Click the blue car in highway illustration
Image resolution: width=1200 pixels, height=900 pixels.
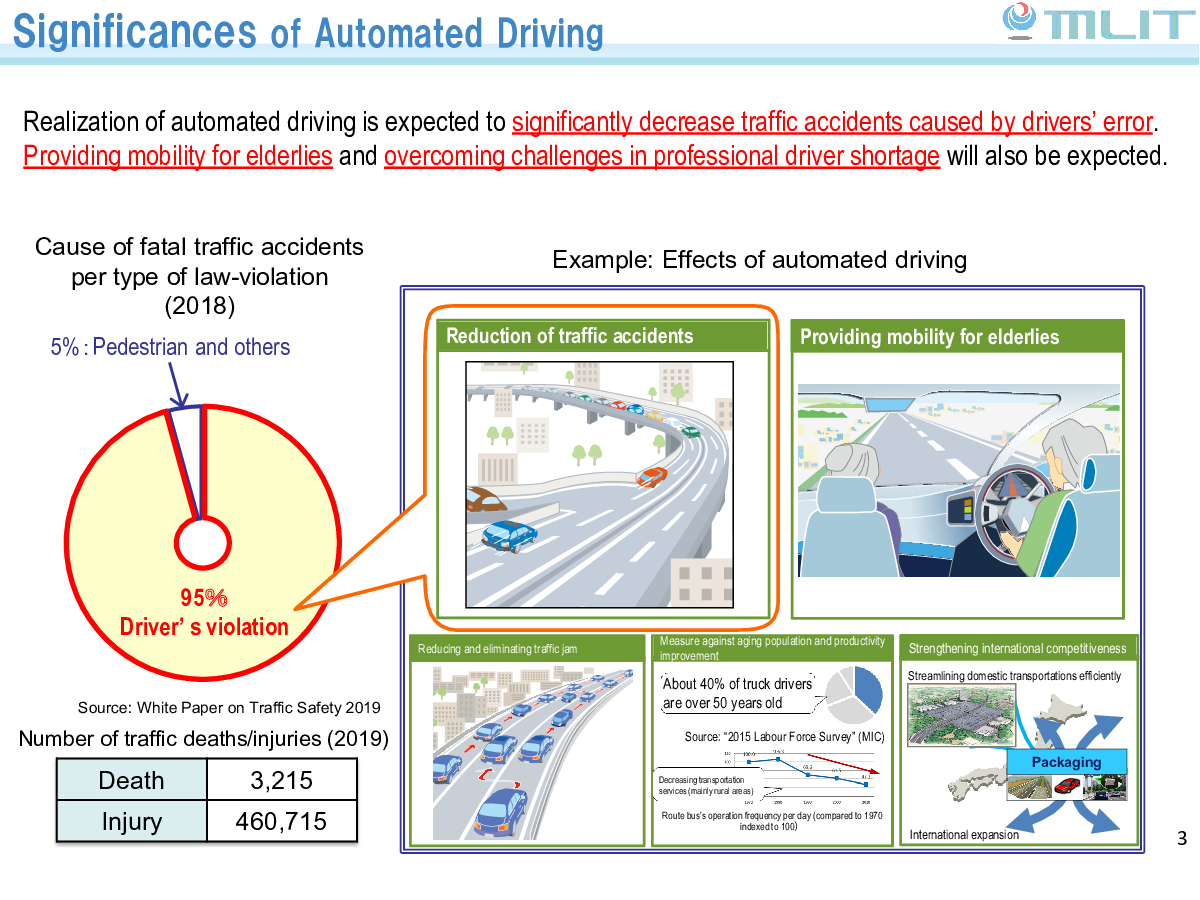coord(507,535)
